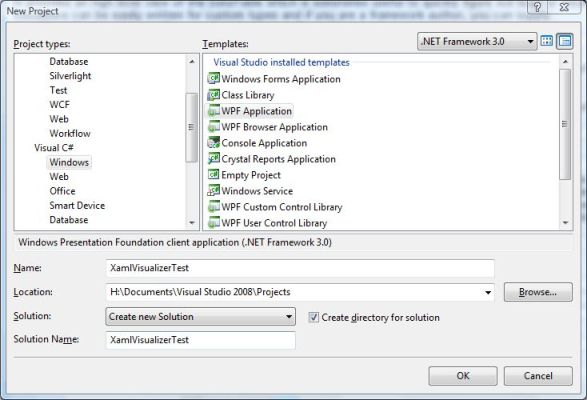This screenshot has width=587, height=400.
Task: Open the .NET Framework 3.0 version dropdown
Action: click(x=477, y=41)
